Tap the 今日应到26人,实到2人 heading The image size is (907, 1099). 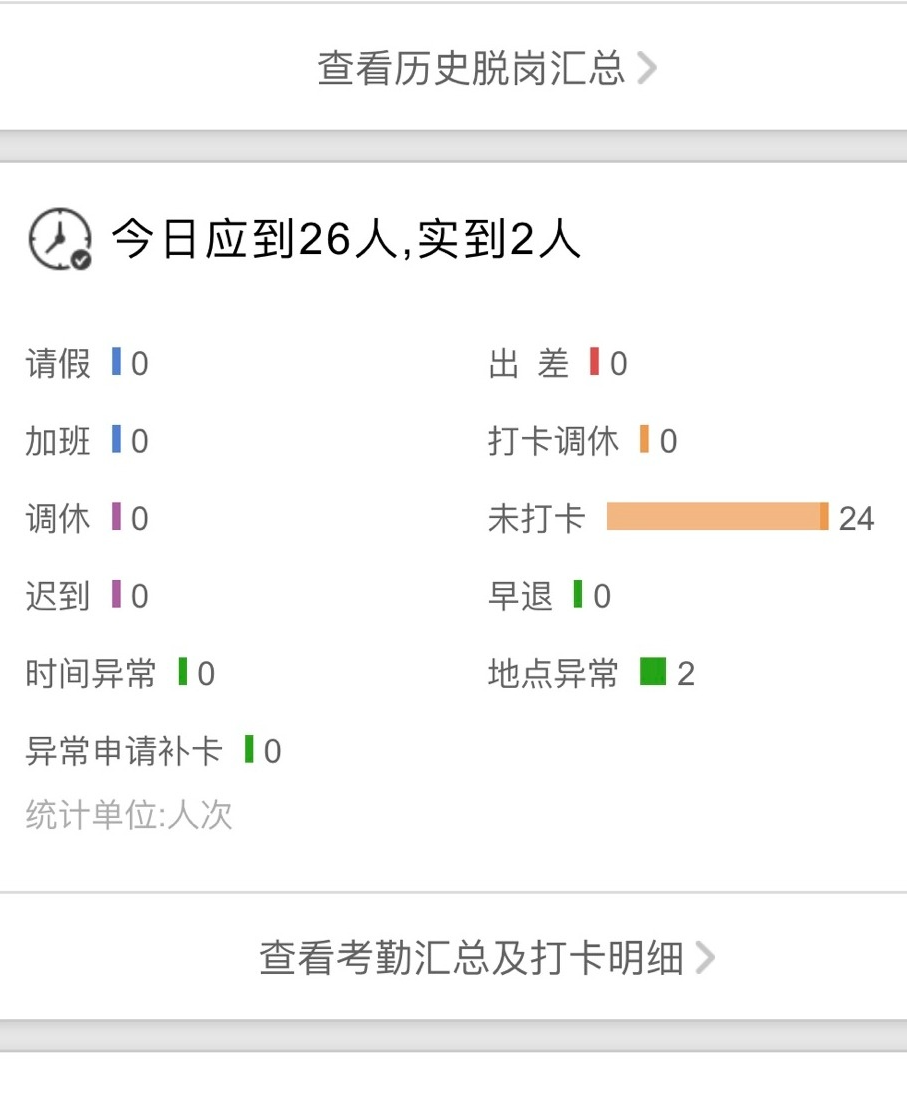coord(346,239)
